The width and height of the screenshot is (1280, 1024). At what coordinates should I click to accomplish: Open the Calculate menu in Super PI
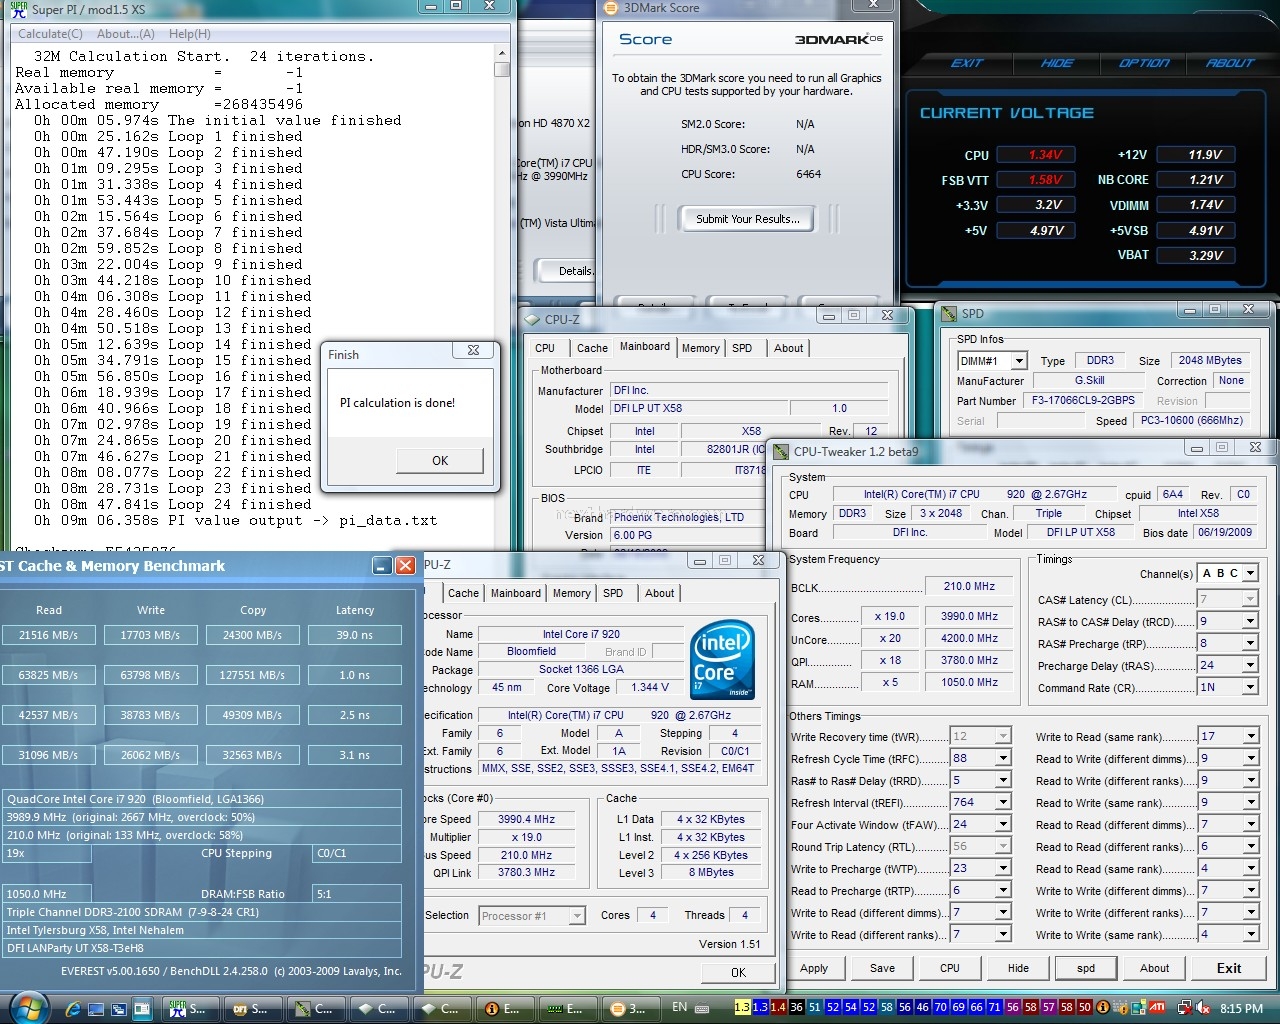[x=50, y=34]
